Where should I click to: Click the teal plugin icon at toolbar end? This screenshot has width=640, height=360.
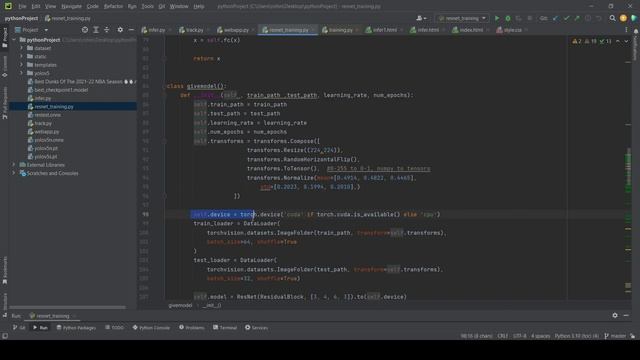(634, 18)
